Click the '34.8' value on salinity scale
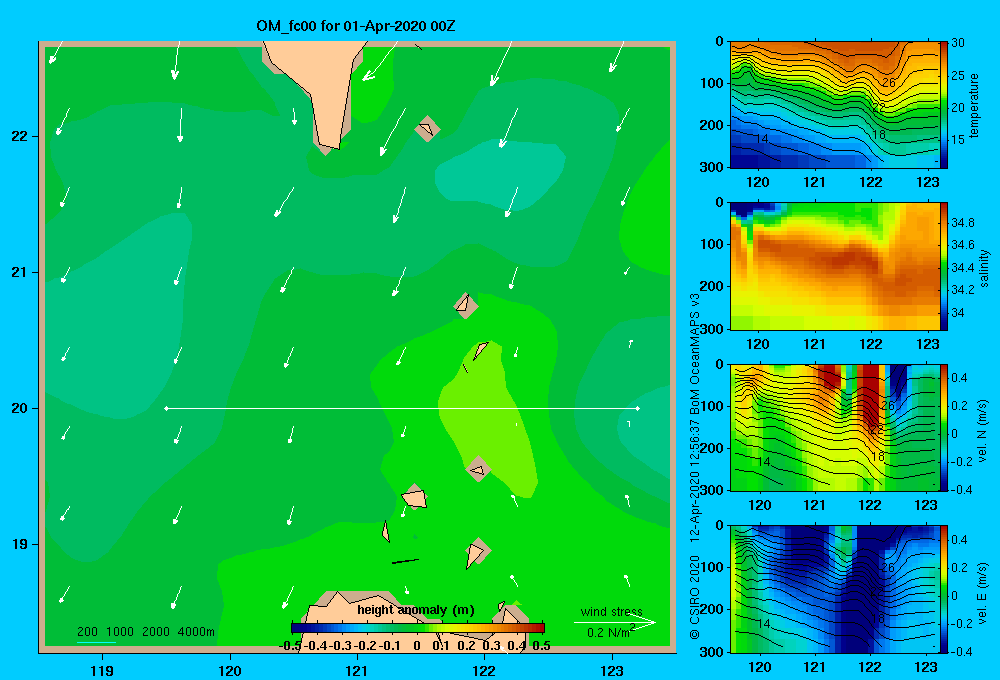 tap(962, 223)
